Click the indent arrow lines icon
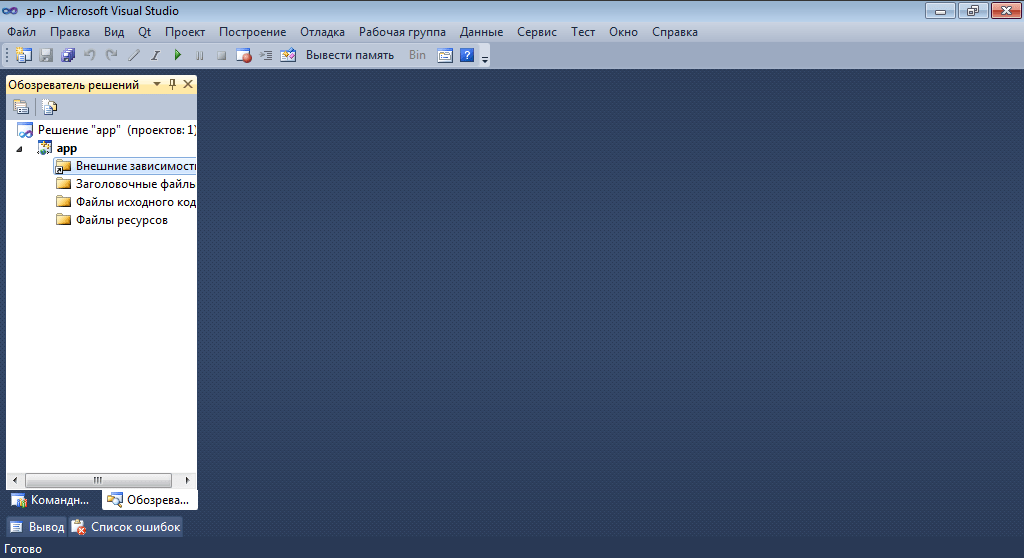 (x=266, y=56)
